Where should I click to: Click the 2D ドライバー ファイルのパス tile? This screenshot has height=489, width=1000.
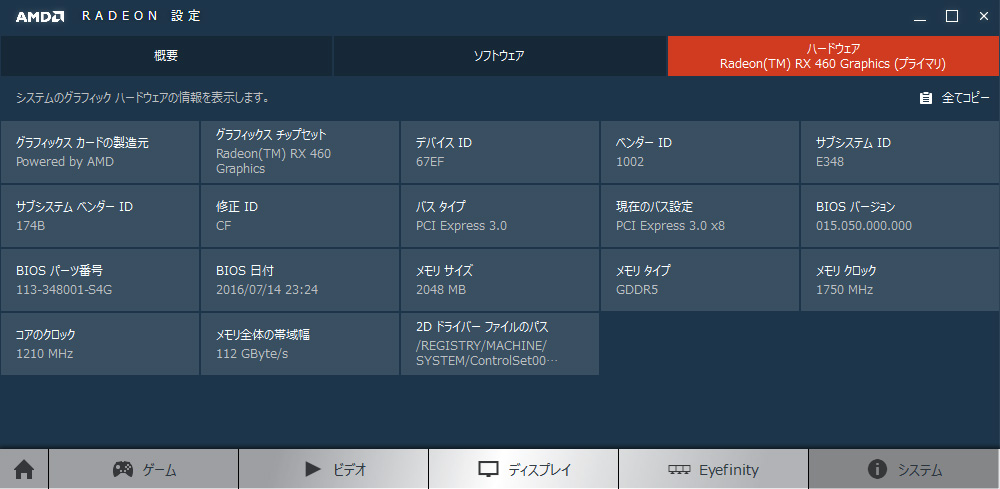(x=500, y=344)
